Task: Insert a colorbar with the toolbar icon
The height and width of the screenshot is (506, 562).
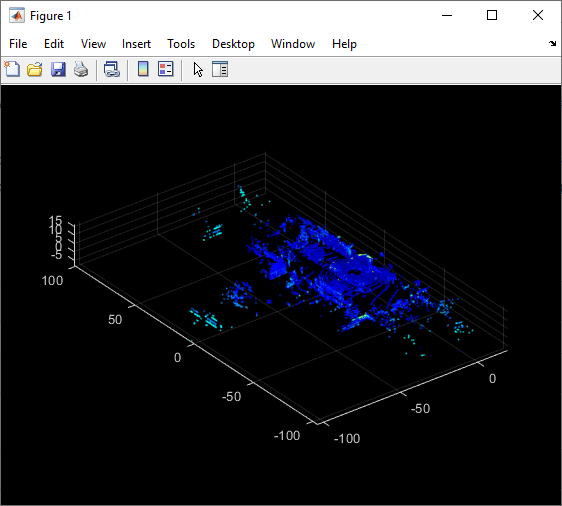Action: (x=143, y=69)
